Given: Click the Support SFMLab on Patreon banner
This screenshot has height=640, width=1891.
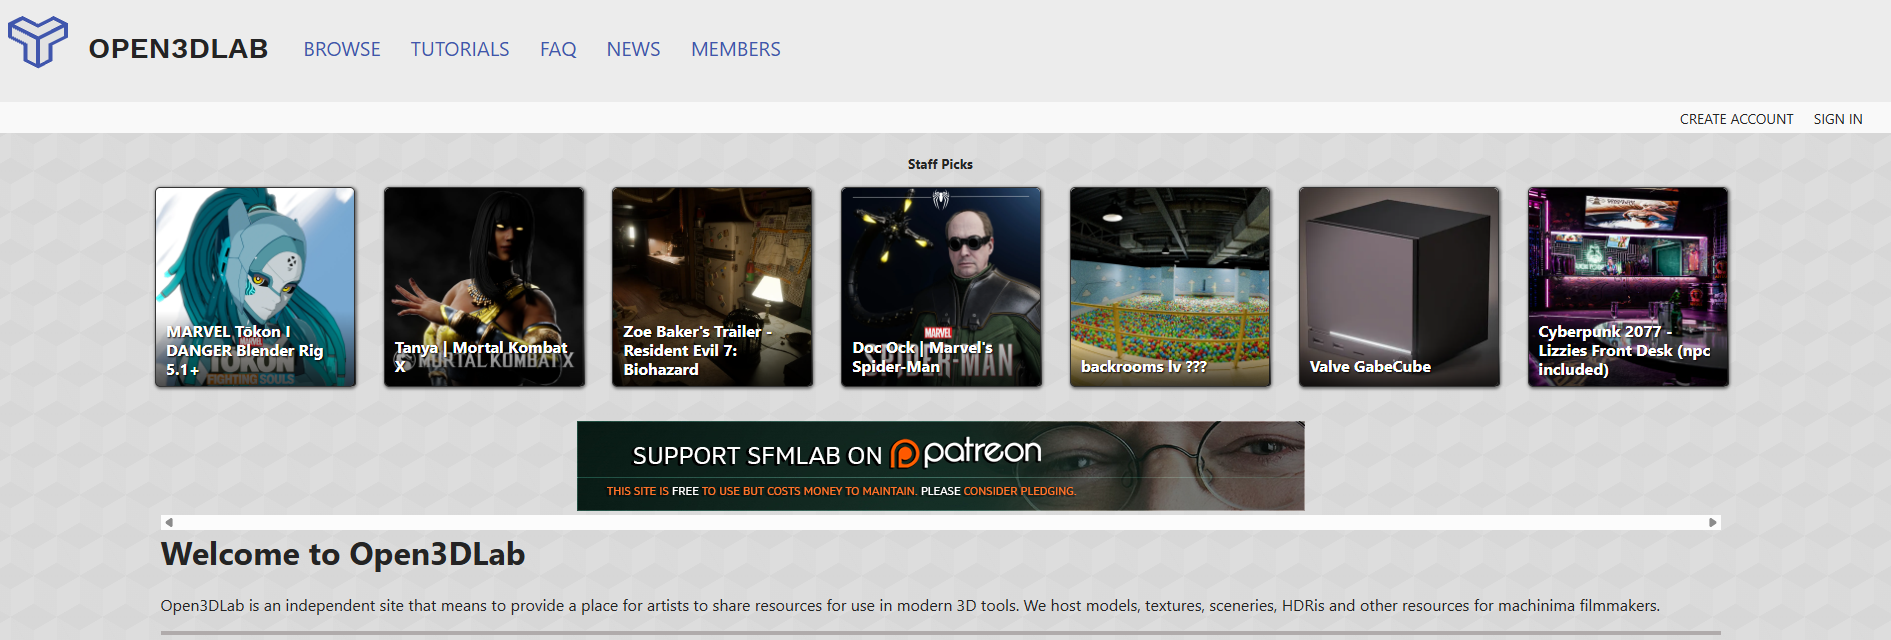Looking at the screenshot, I should point(941,466).
